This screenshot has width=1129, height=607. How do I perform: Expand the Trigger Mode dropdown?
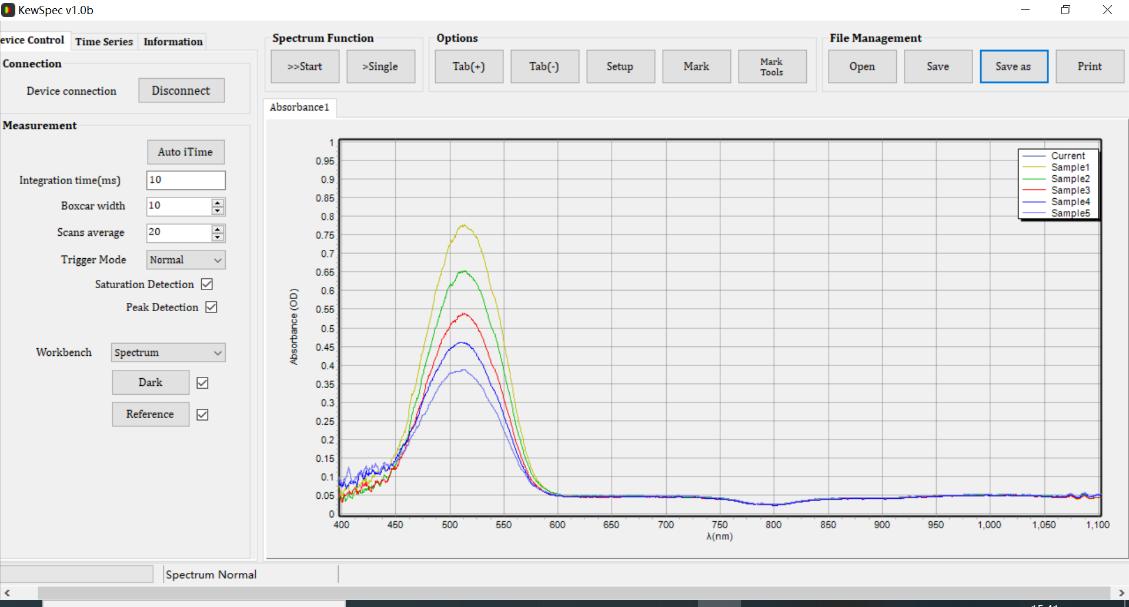pos(186,260)
